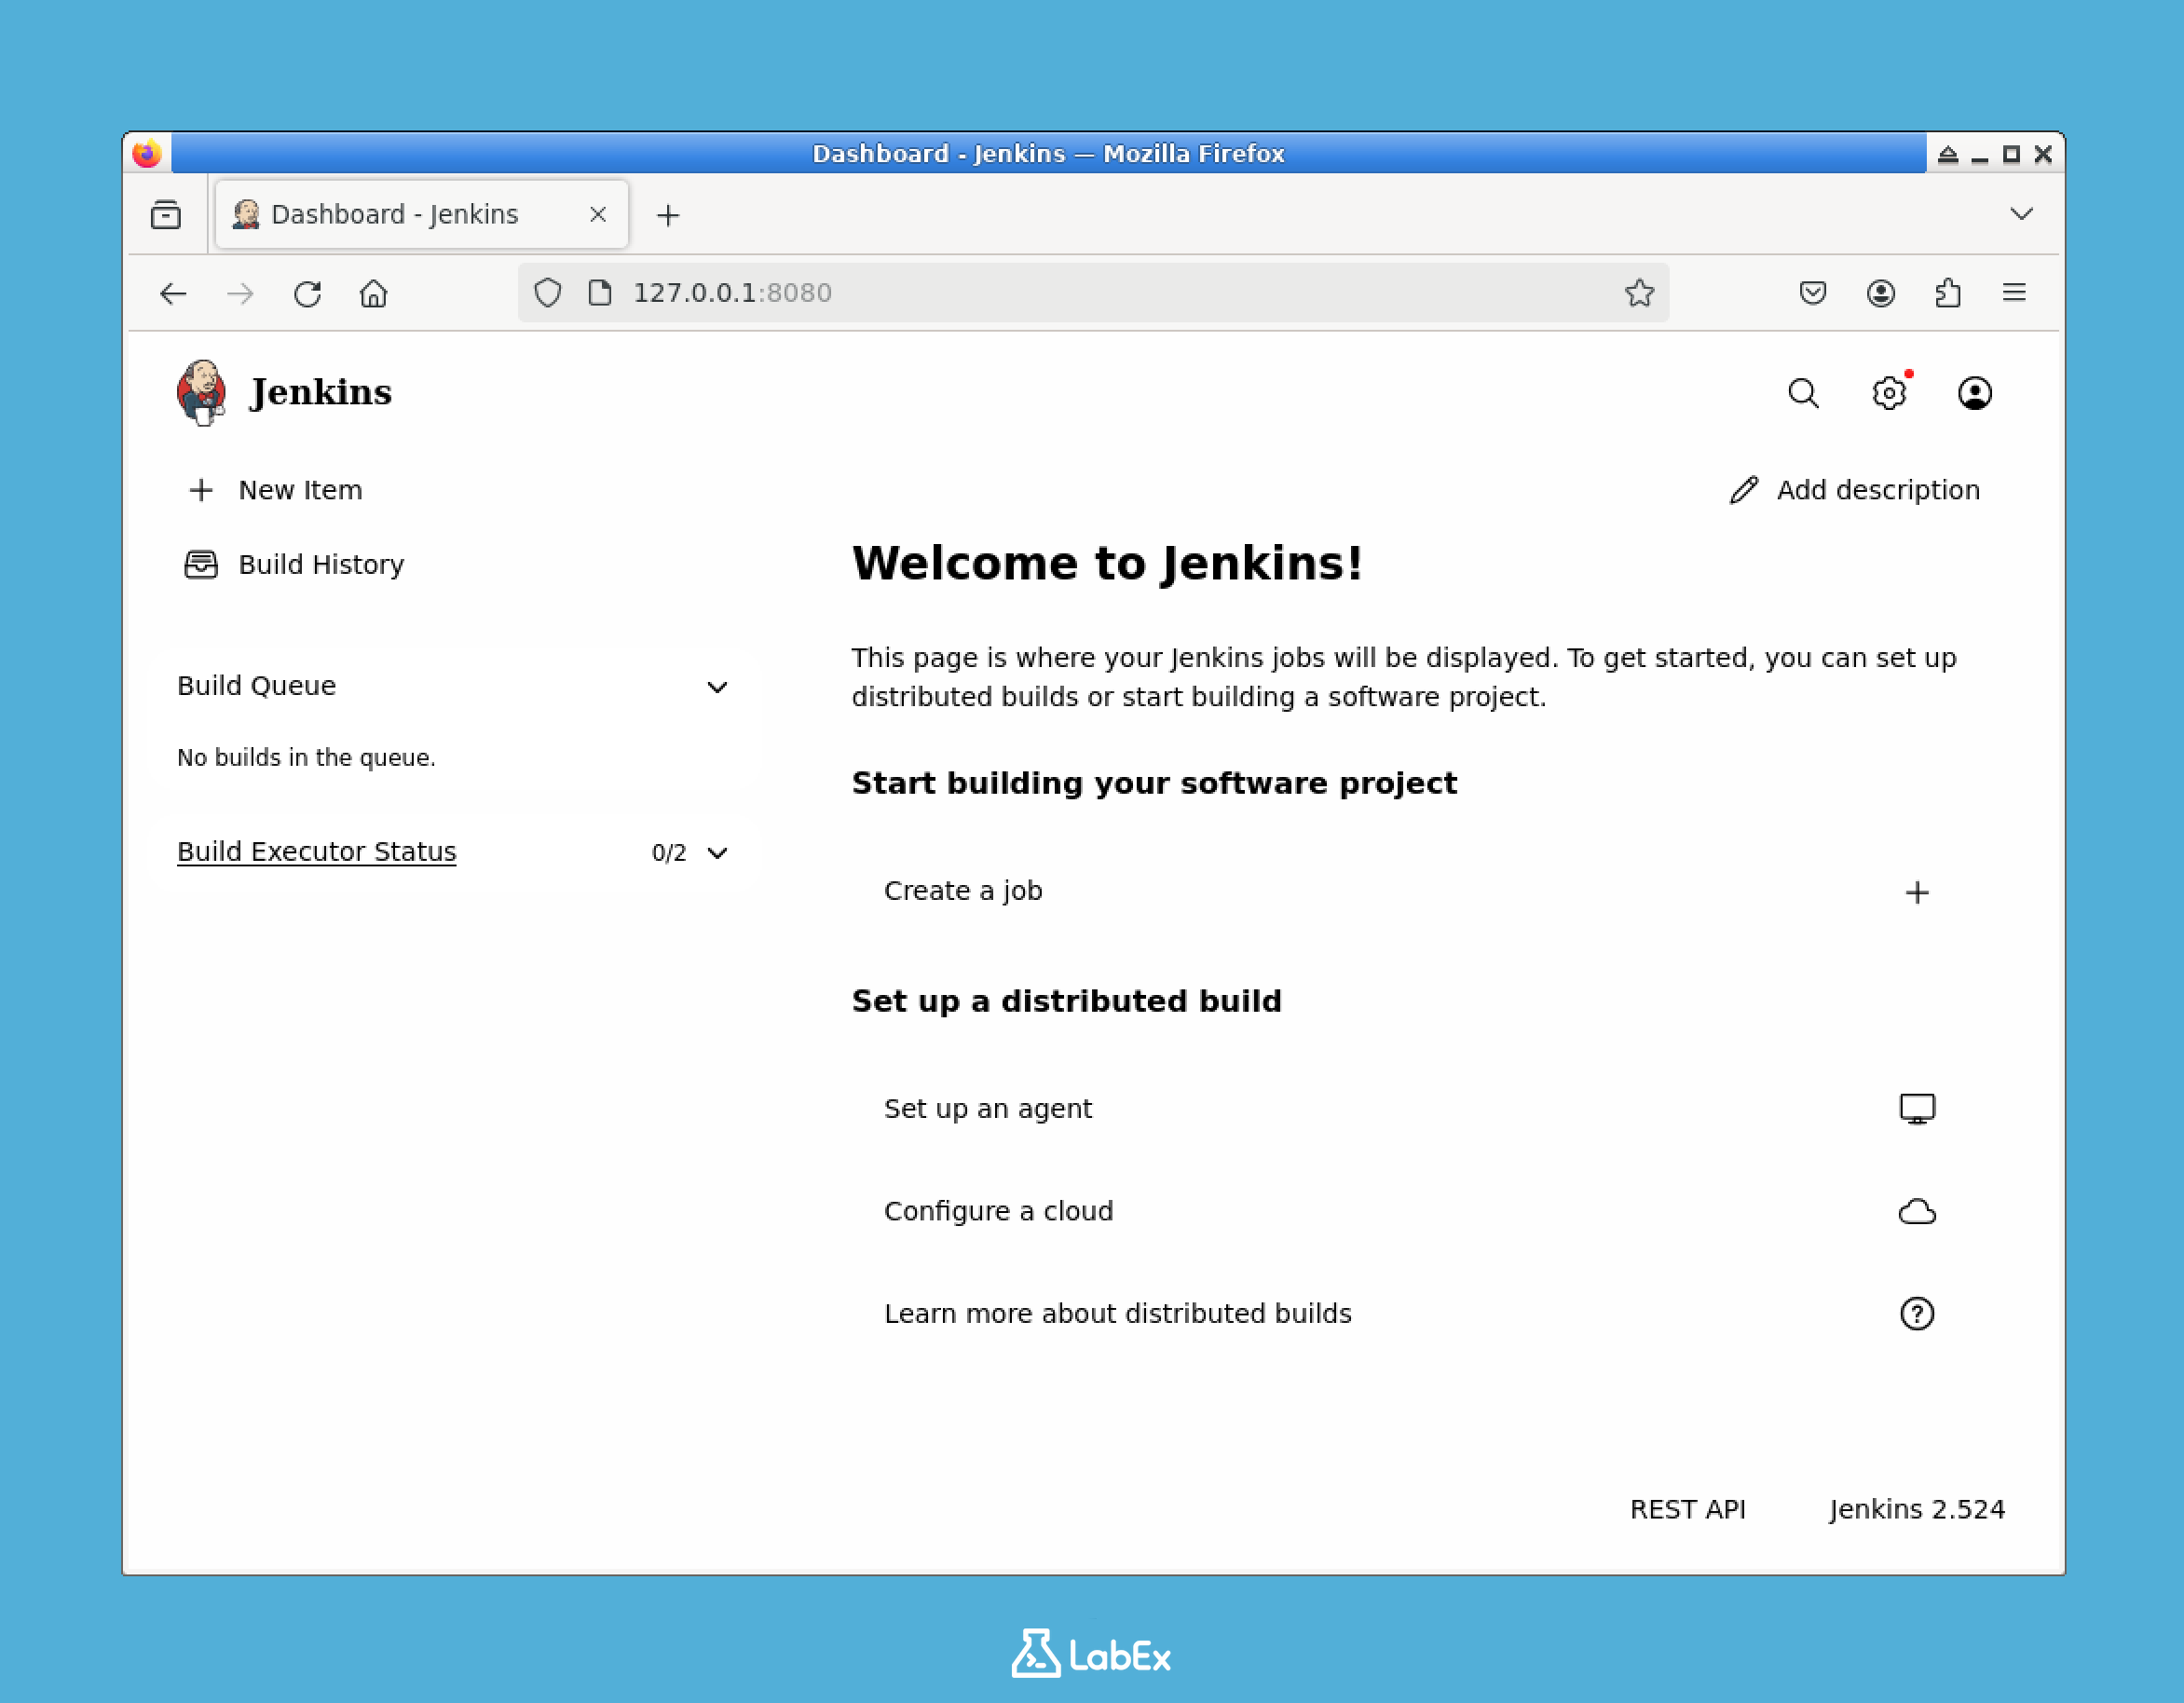The image size is (2184, 1703).
Task: Click the plus icon next to Create a job
Action: (1917, 892)
